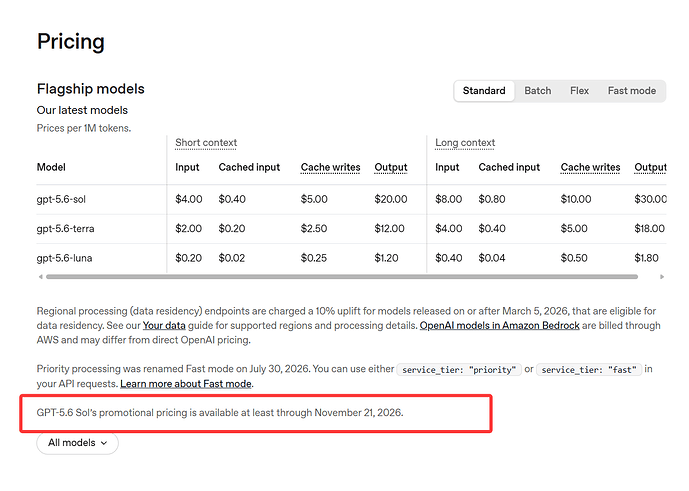Click the Long context header label
The width and height of the screenshot is (689, 491).
click(465, 143)
